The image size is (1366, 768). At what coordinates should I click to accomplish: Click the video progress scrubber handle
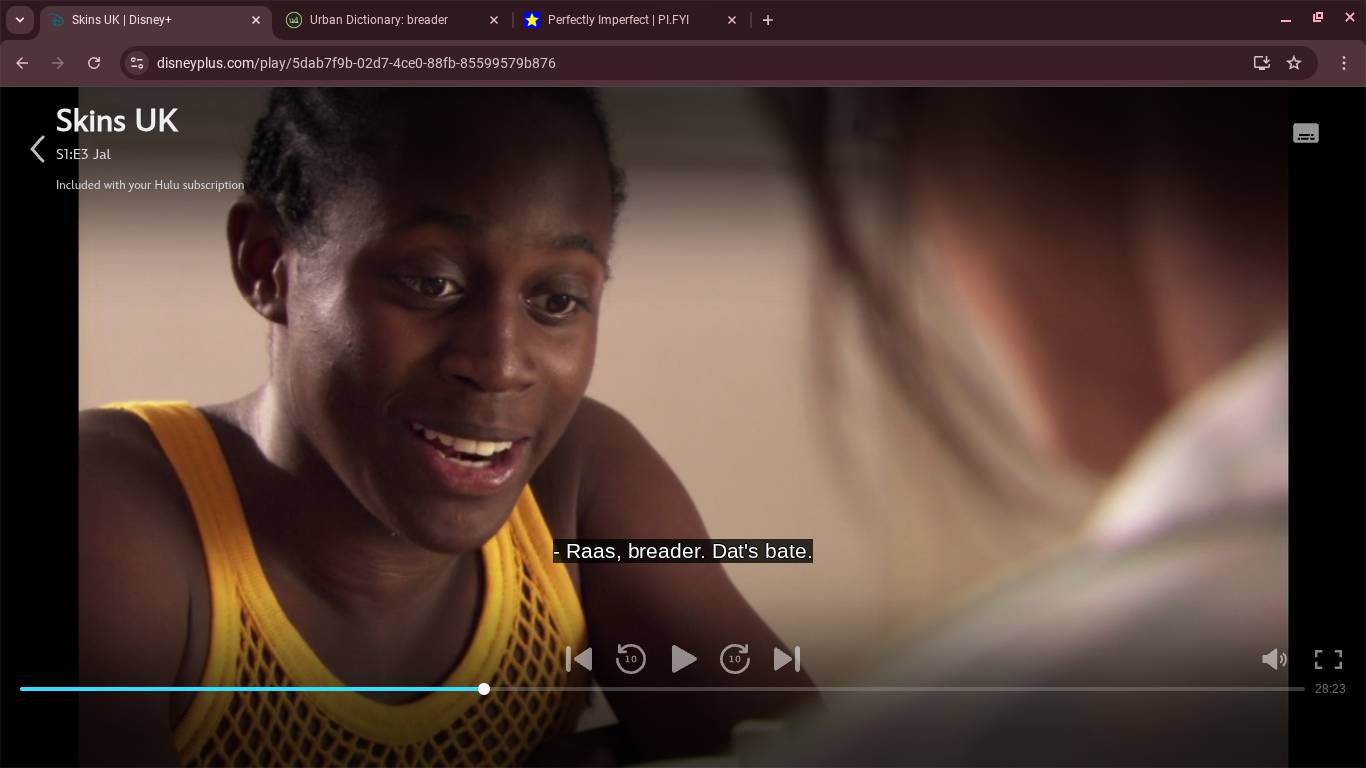(484, 689)
